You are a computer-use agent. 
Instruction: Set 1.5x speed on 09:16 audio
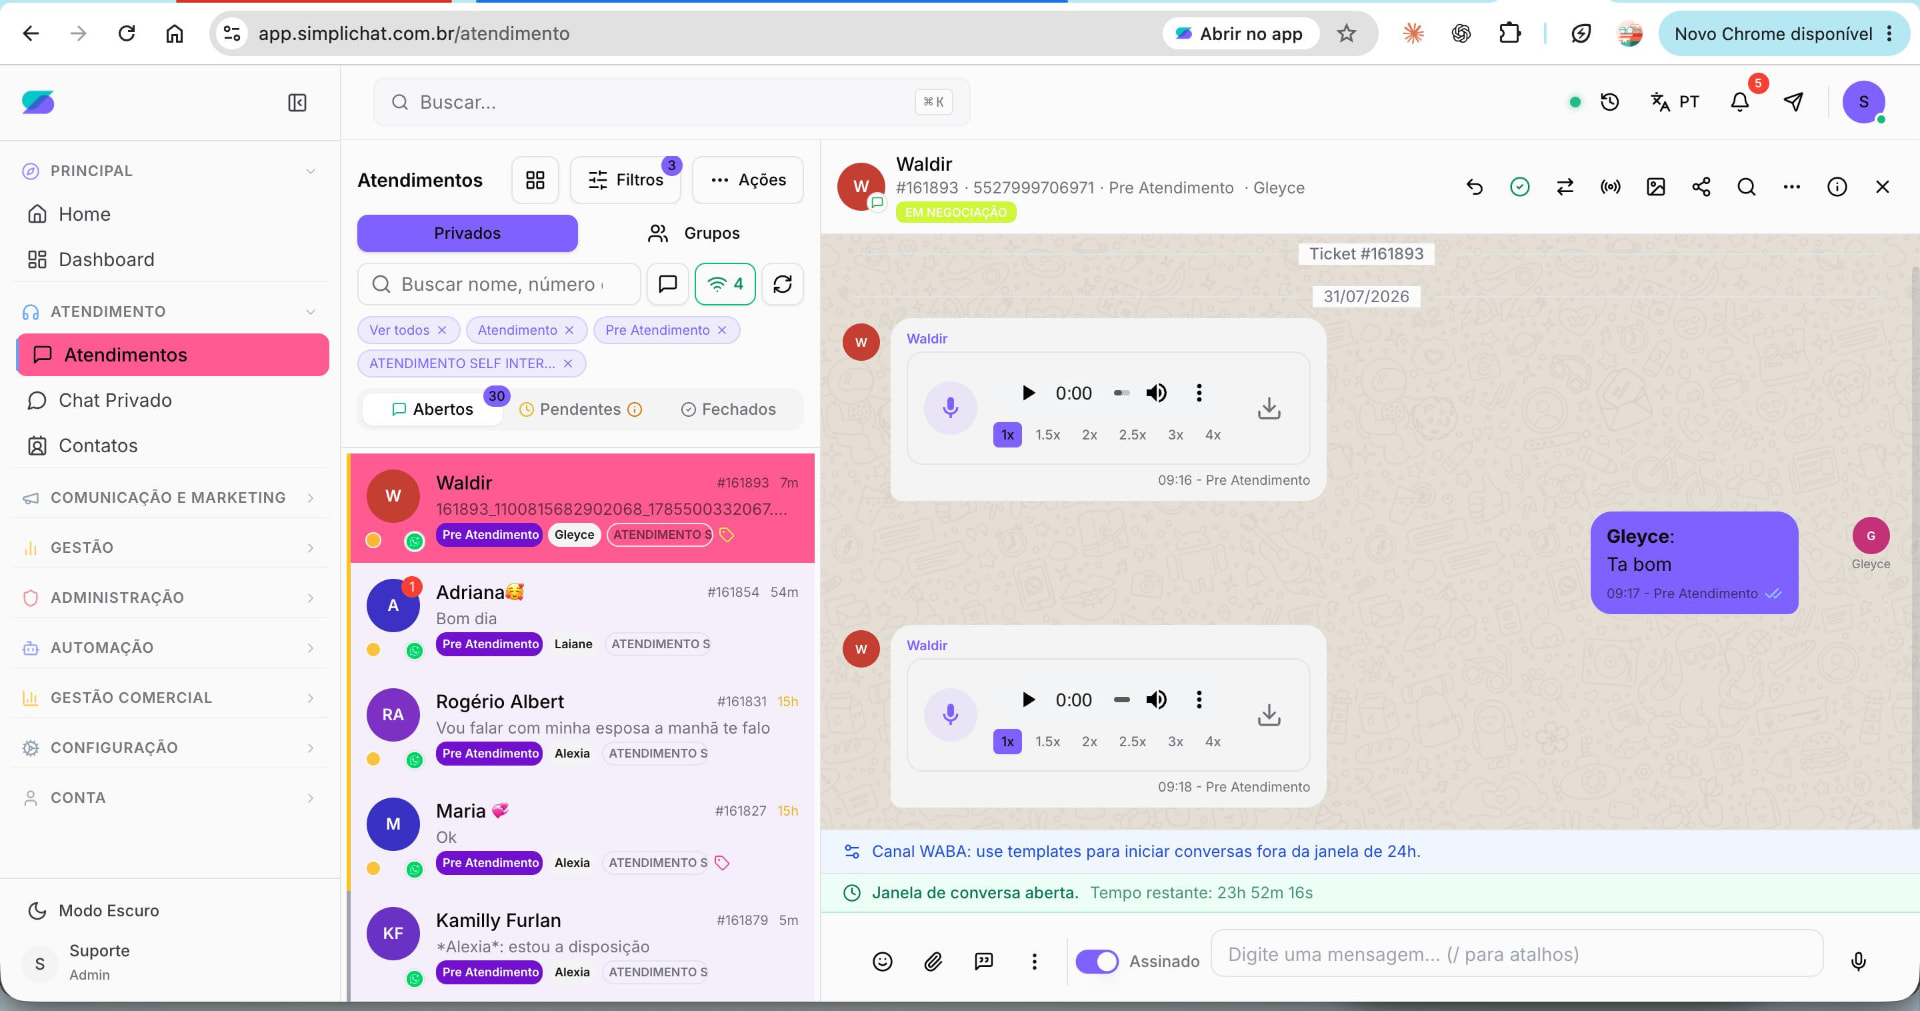coord(1048,435)
